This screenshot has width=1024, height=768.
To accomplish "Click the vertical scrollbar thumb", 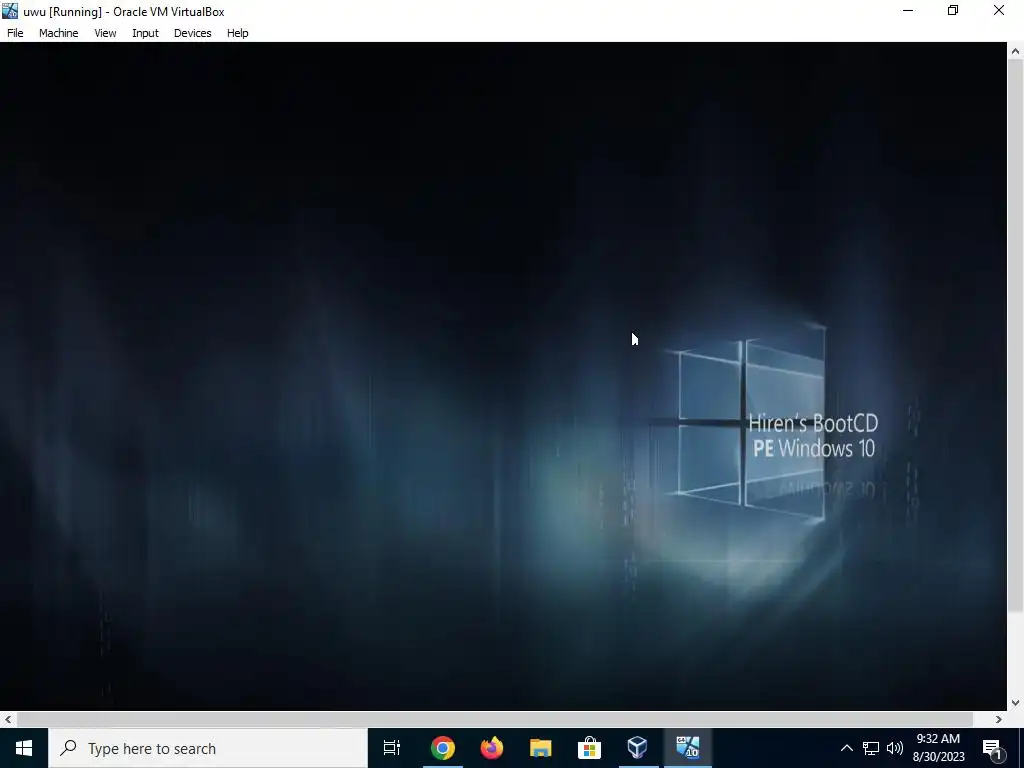I will pyautogui.click(x=1016, y=336).
